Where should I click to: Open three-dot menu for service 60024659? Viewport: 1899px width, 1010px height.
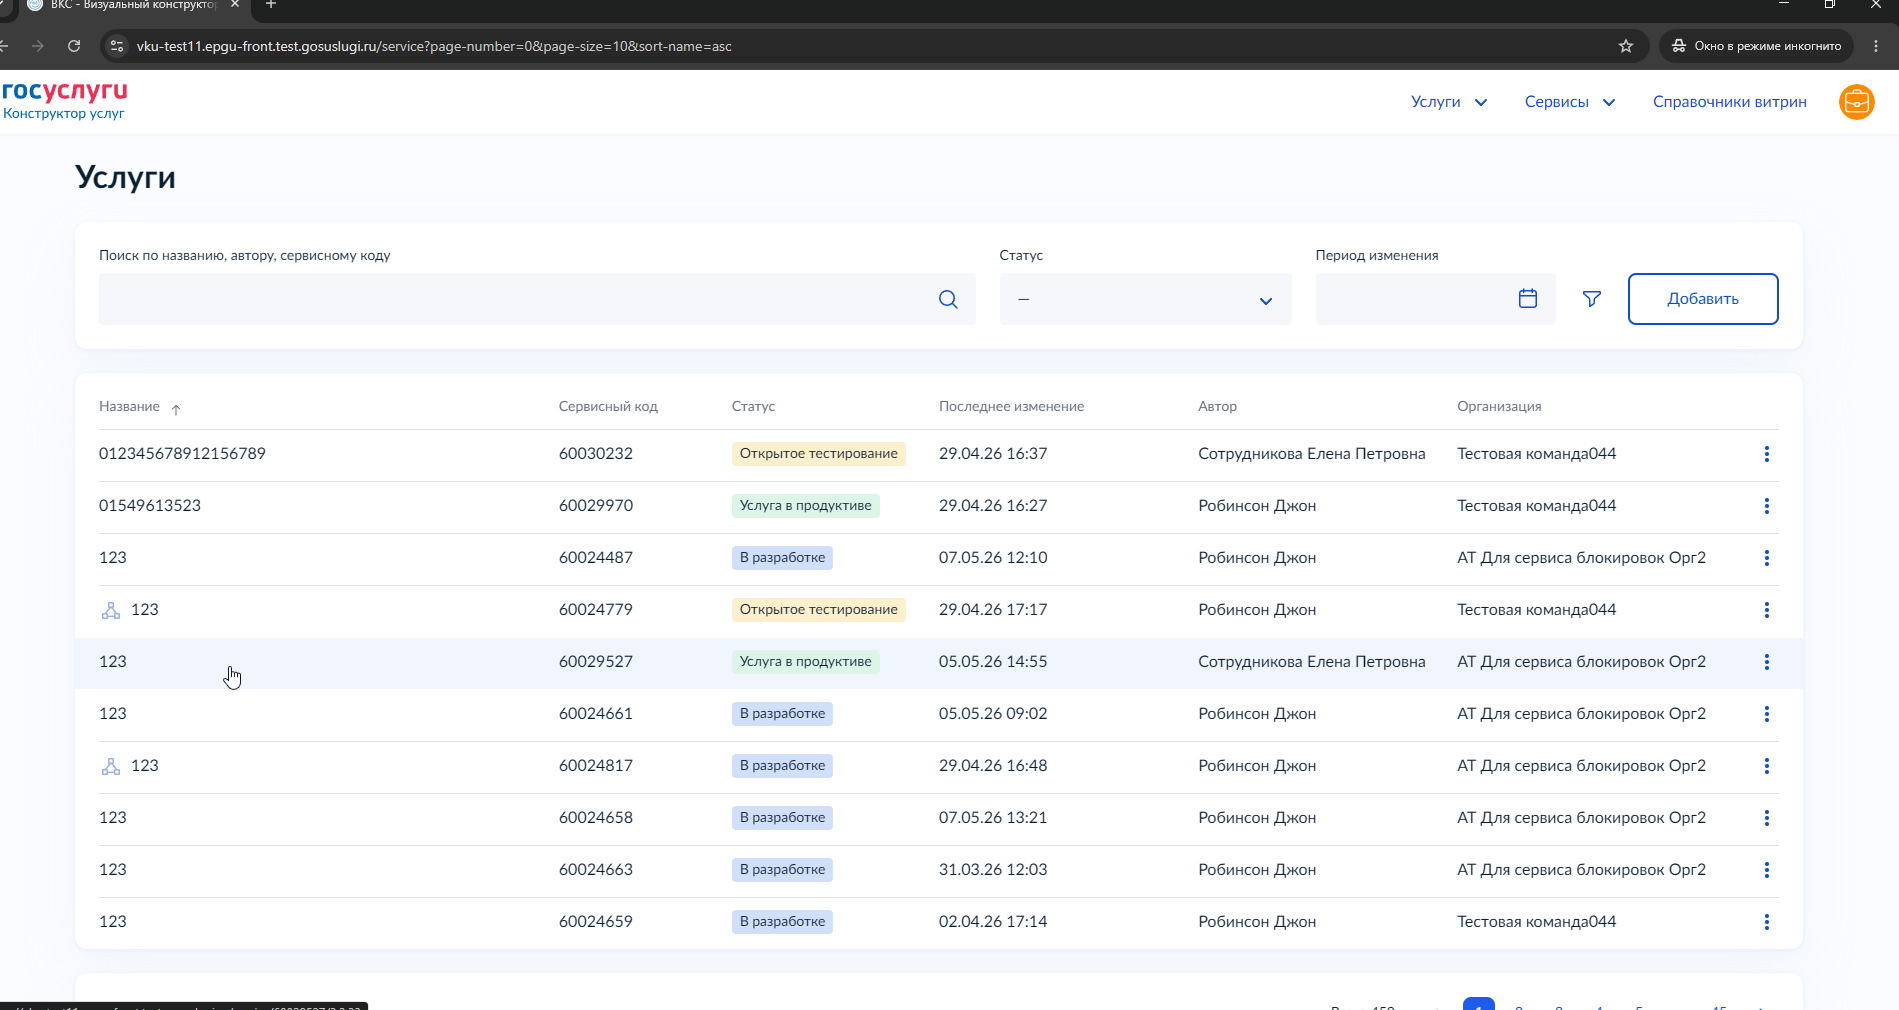(x=1767, y=922)
